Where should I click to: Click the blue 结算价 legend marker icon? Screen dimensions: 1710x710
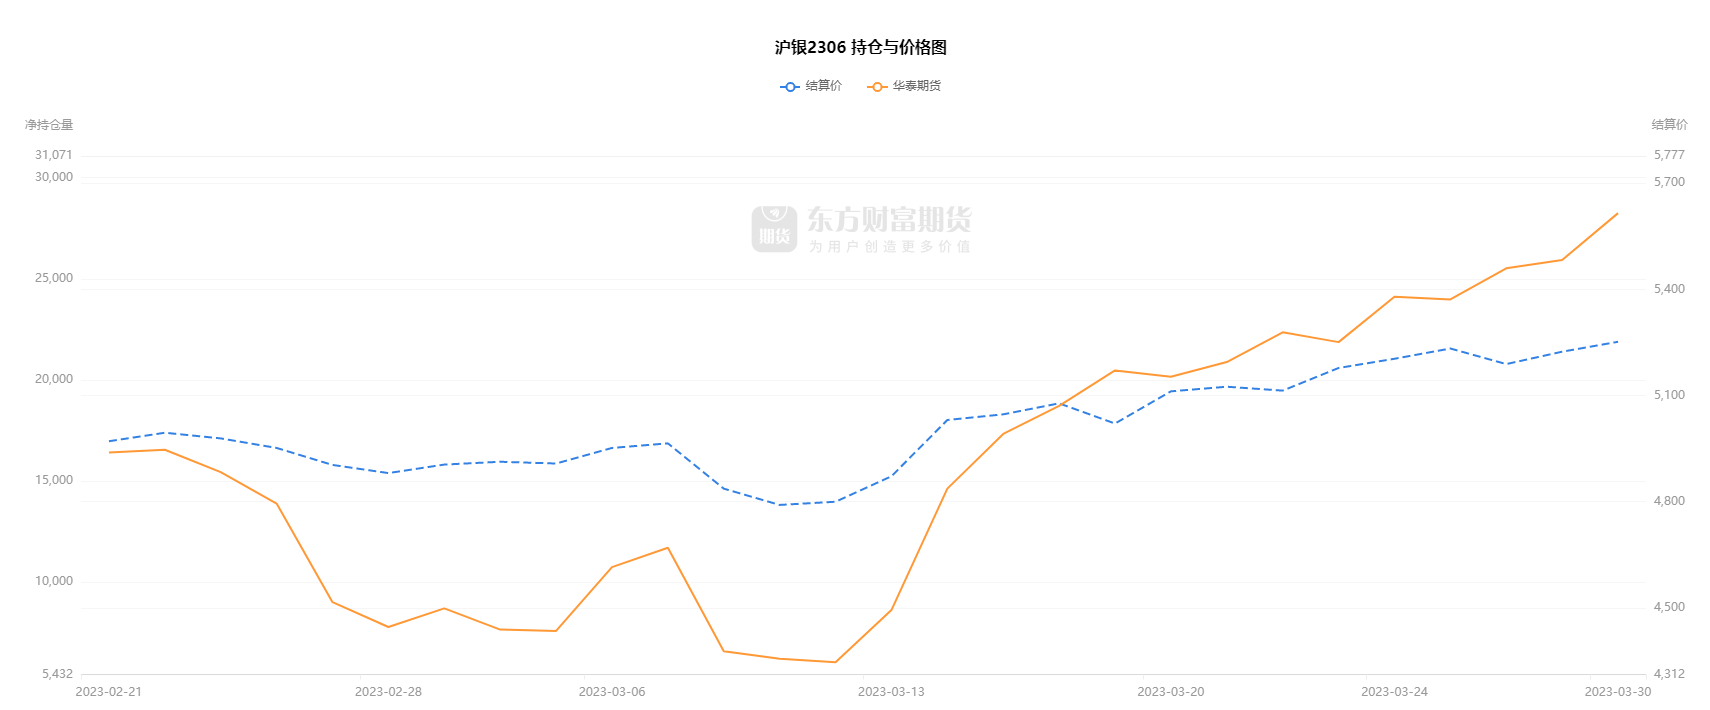click(790, 87)
